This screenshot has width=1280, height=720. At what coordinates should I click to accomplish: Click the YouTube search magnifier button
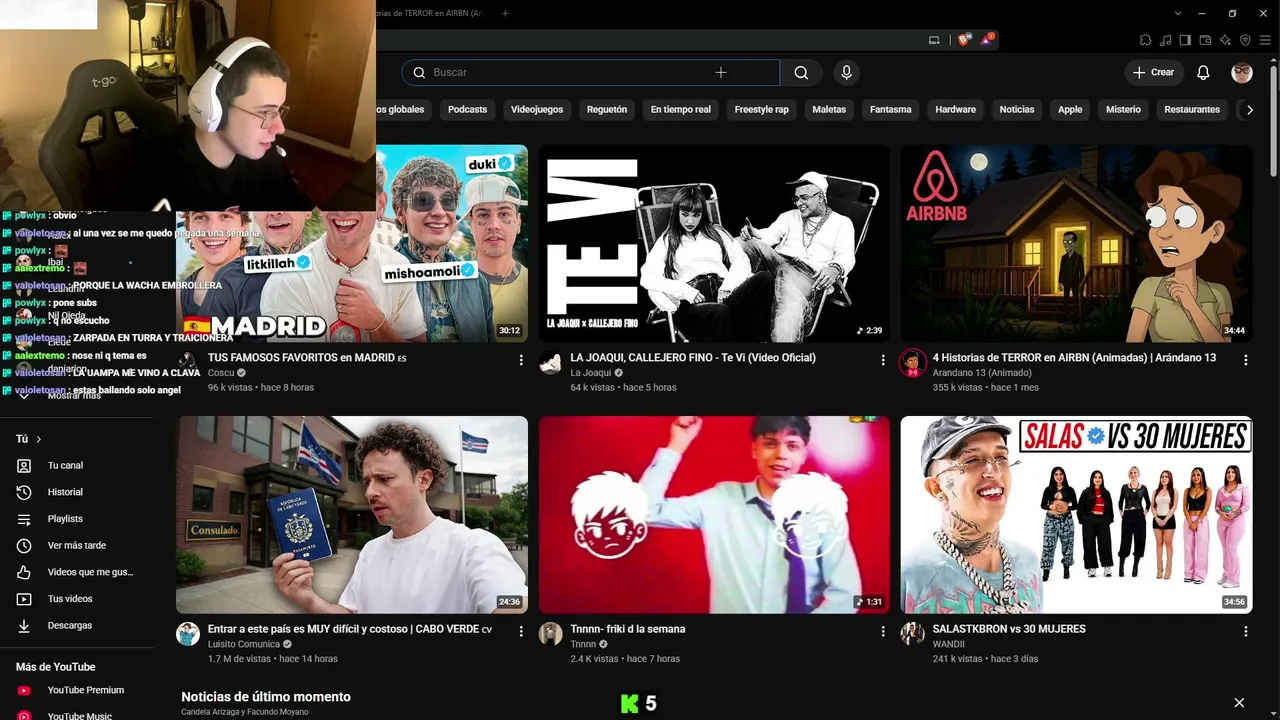pos(801,72)
